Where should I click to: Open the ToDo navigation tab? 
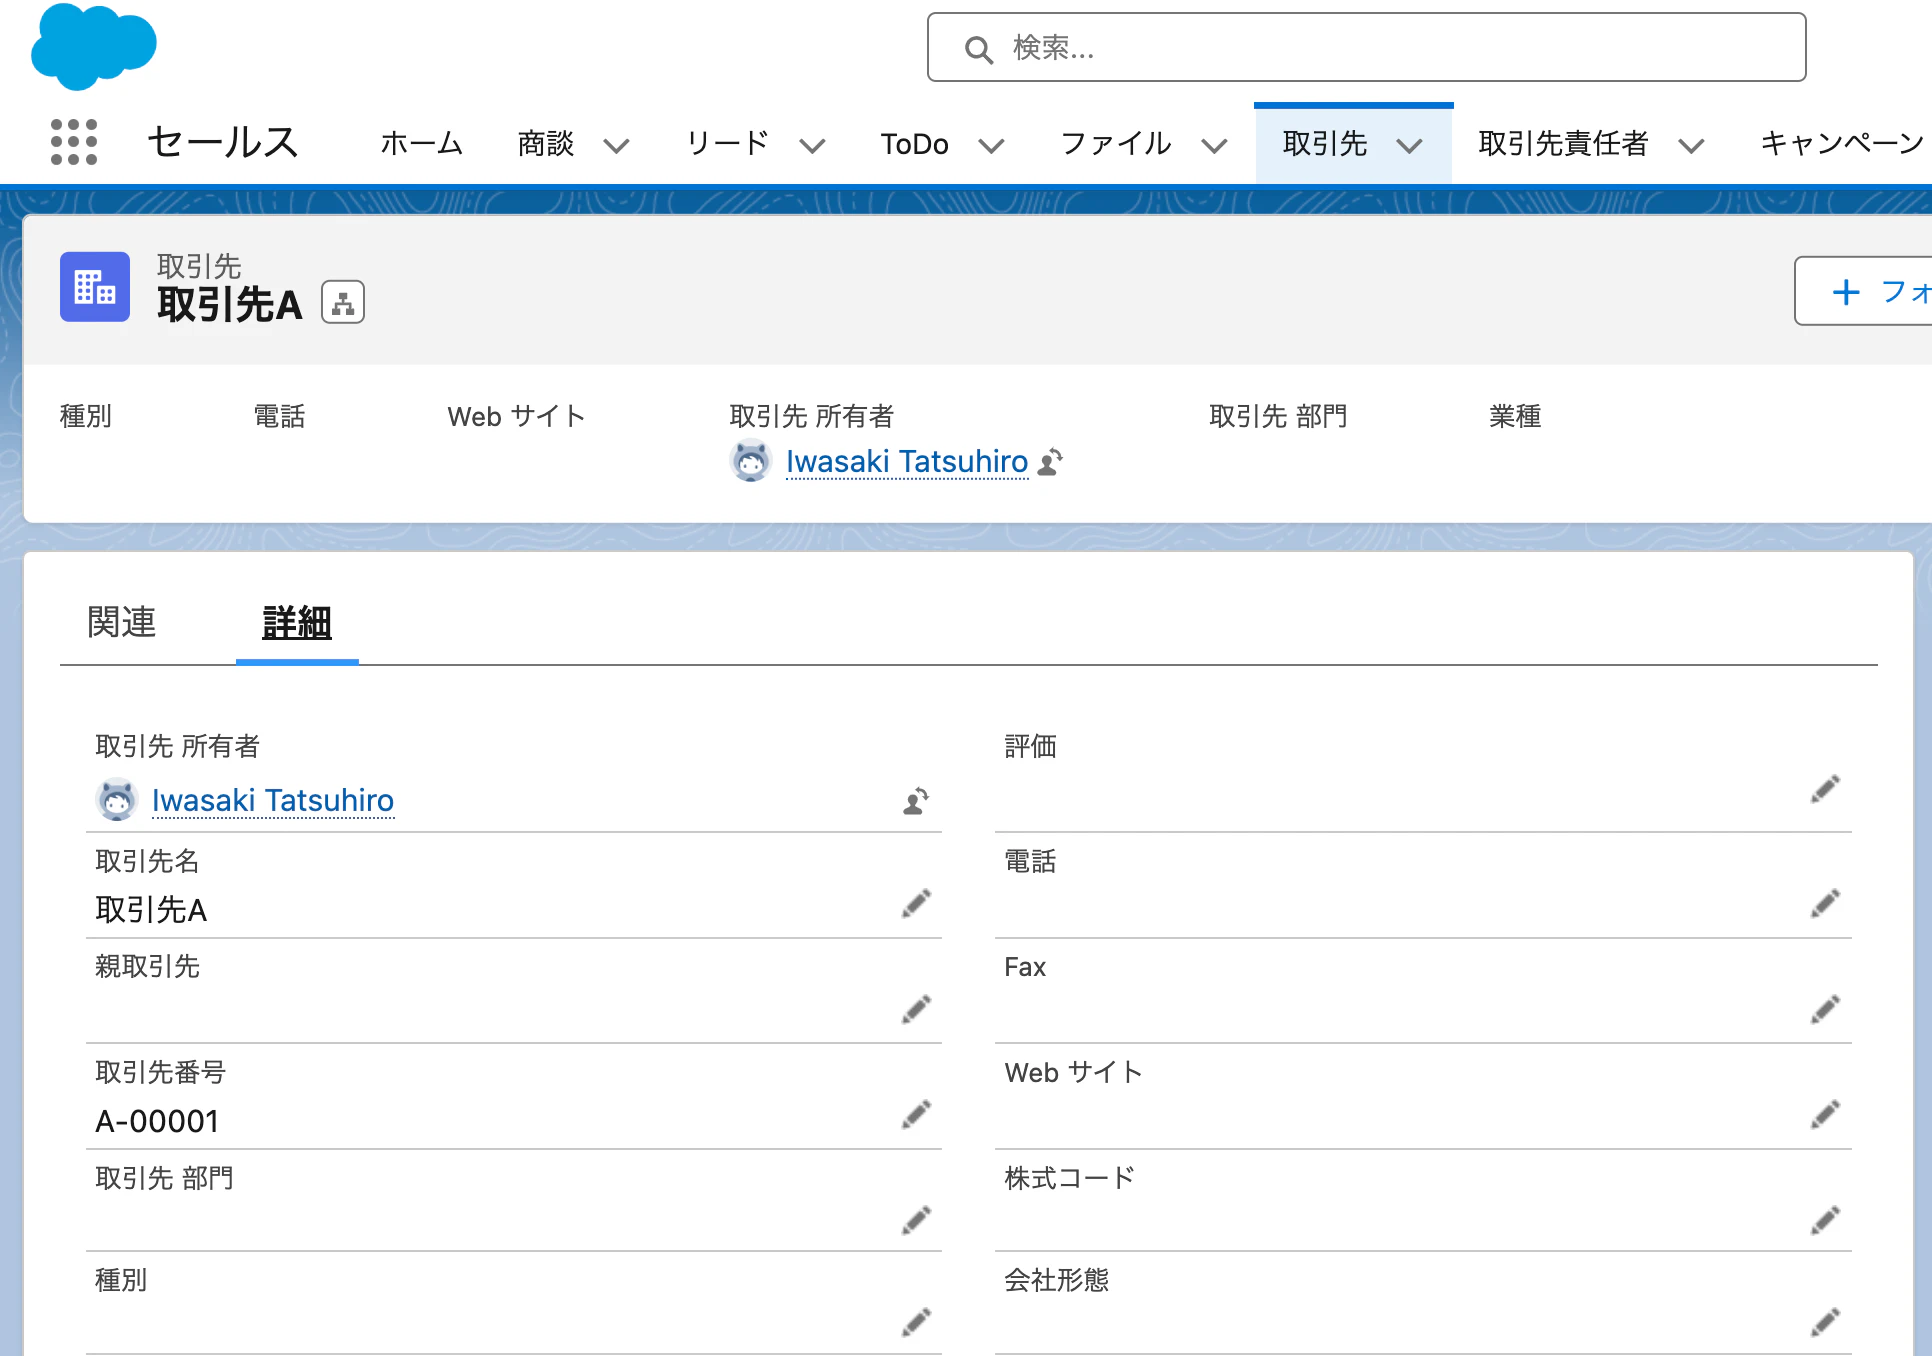coord(914,144)
